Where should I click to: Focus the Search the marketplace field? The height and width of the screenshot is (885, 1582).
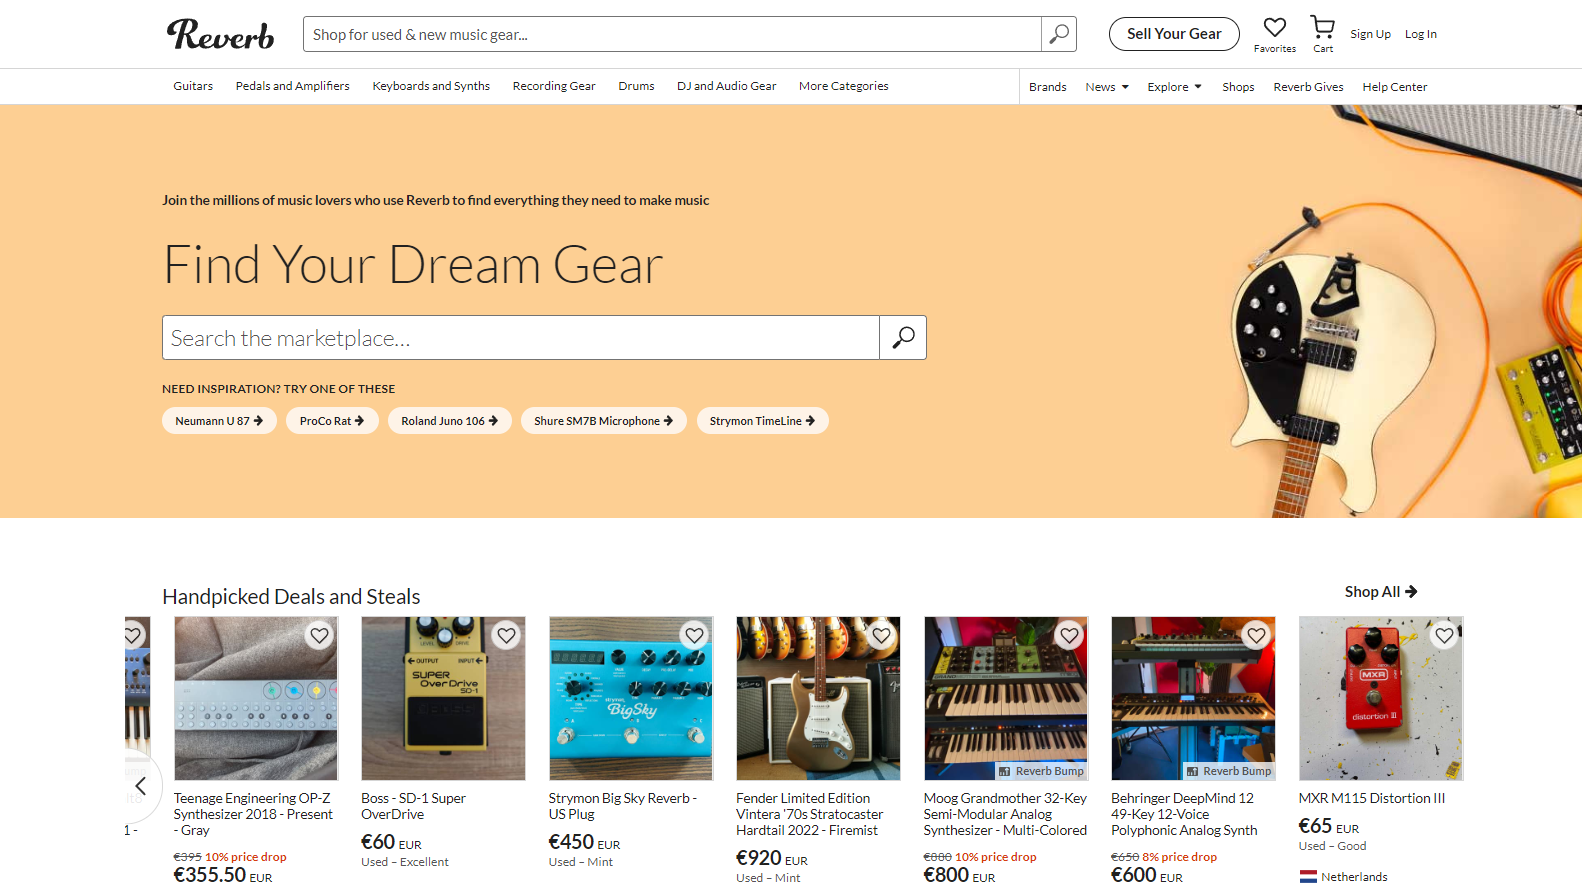point(521,338)
